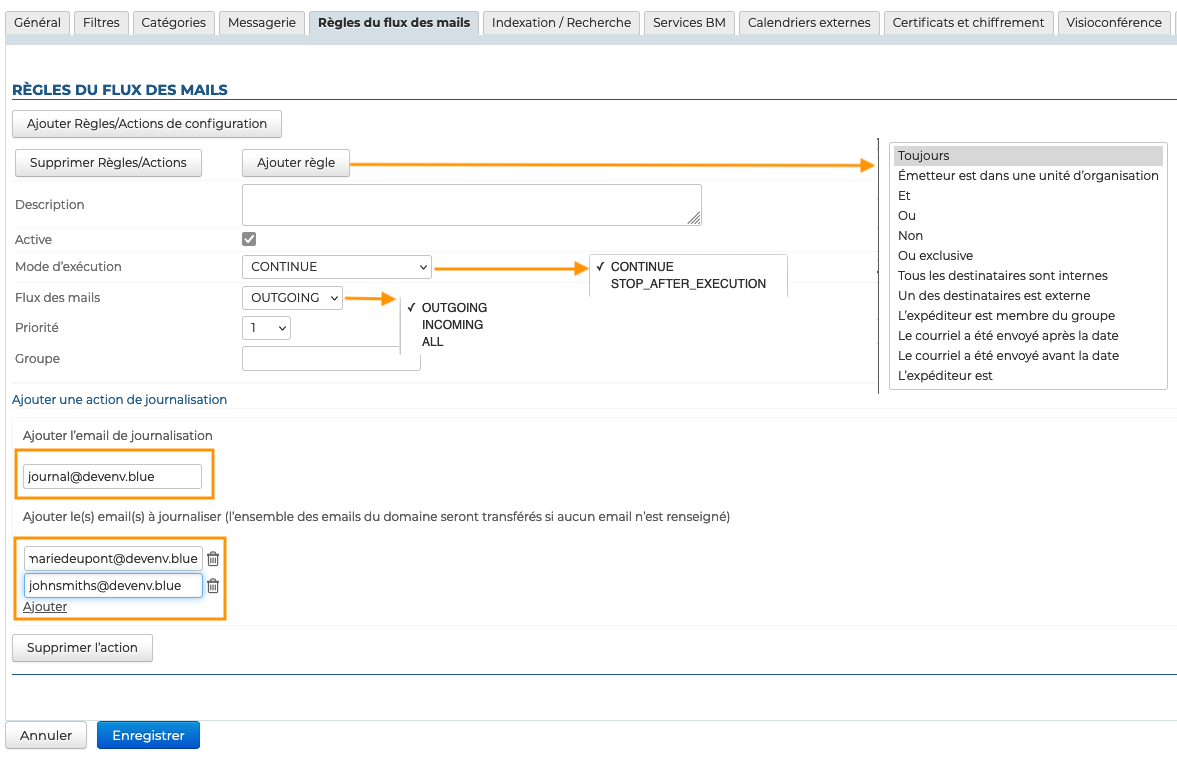The image size is (1177, 760).
Task: Click the Annuler button
Action: click(46, 735)
